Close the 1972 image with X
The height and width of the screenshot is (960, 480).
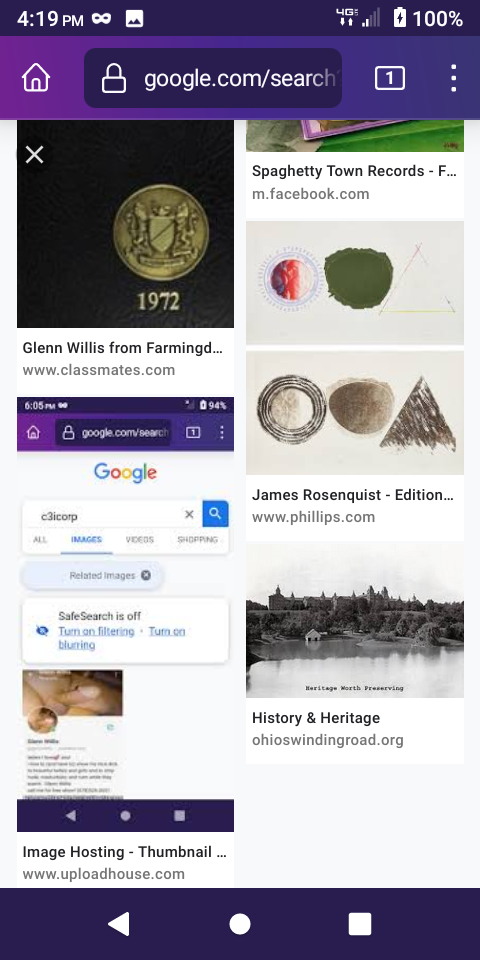pyautogui.click(x=35, y=155)
